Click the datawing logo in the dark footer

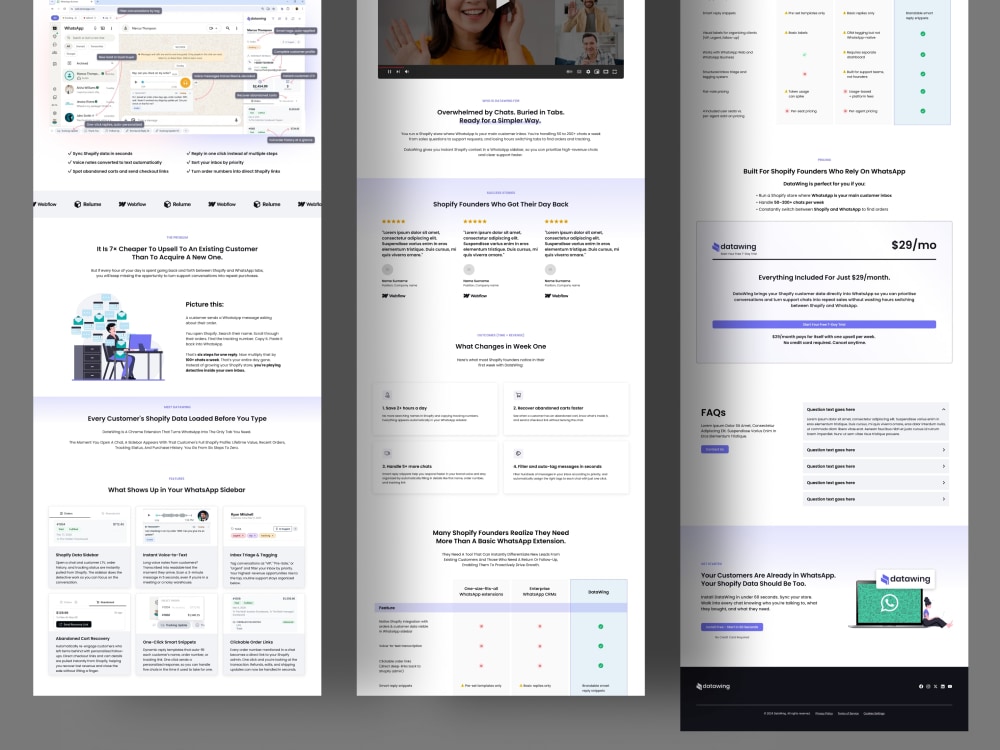(x=713, y=686)
